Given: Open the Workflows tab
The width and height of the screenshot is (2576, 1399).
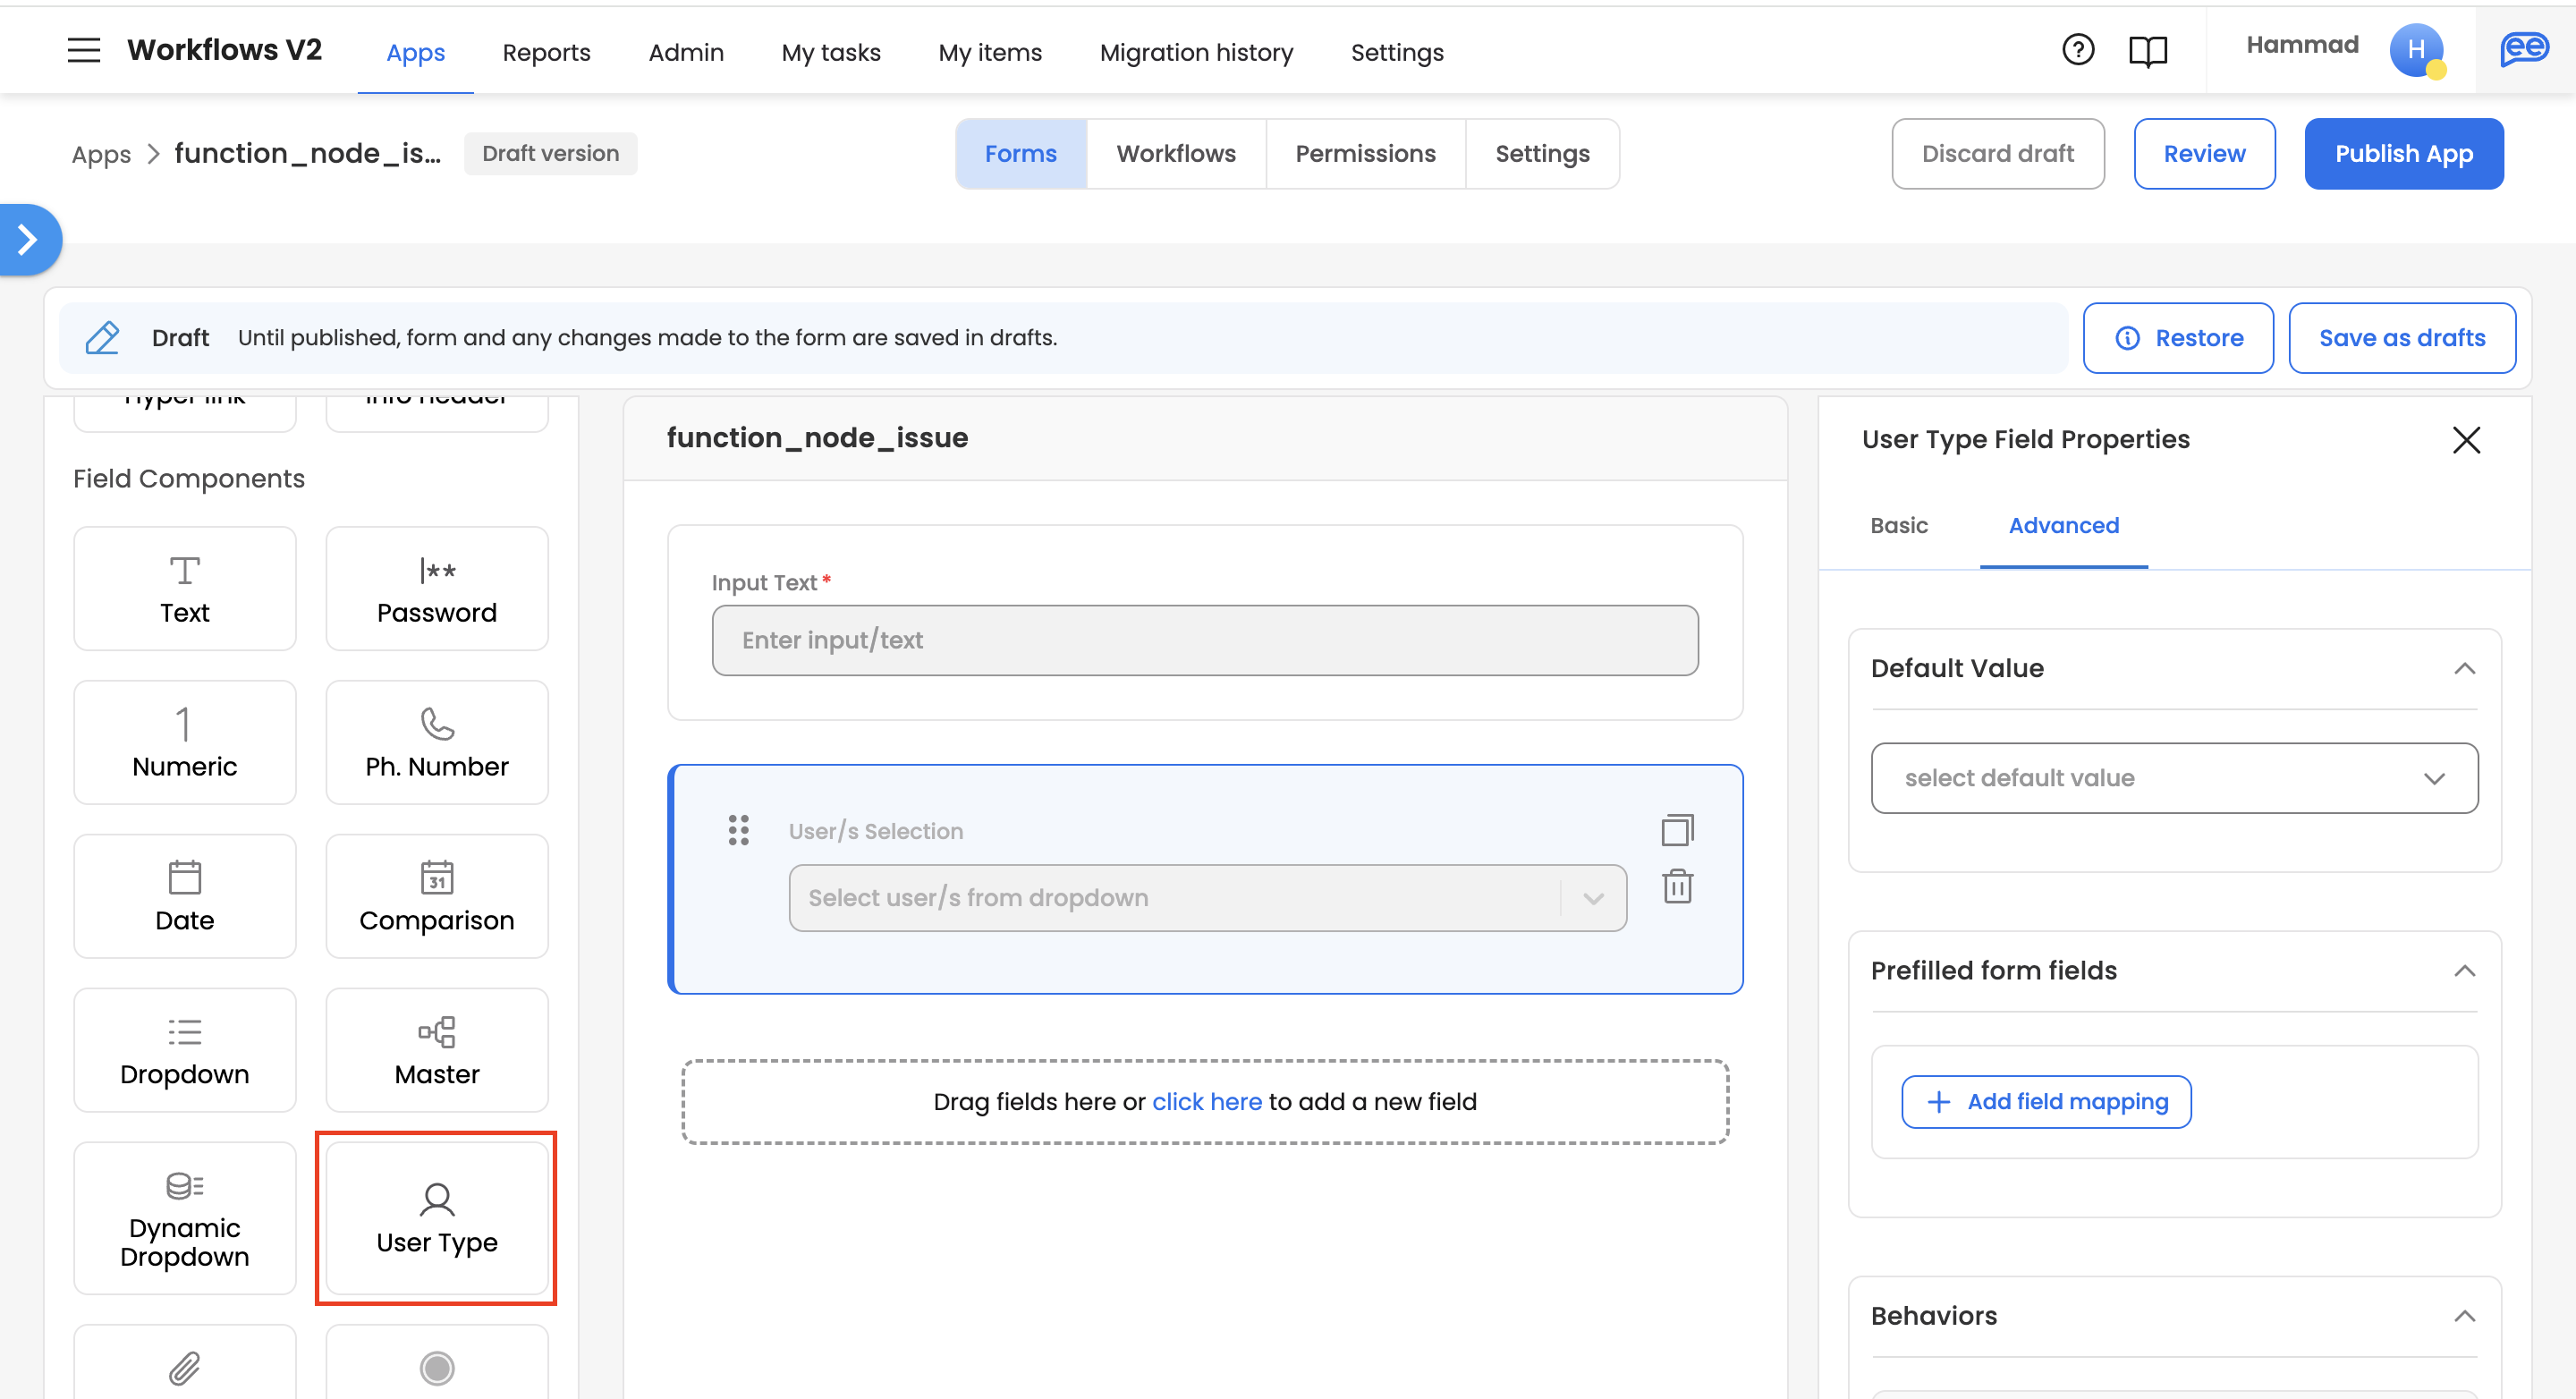Looking at the screenshot, I should (x=1175, y=153).
